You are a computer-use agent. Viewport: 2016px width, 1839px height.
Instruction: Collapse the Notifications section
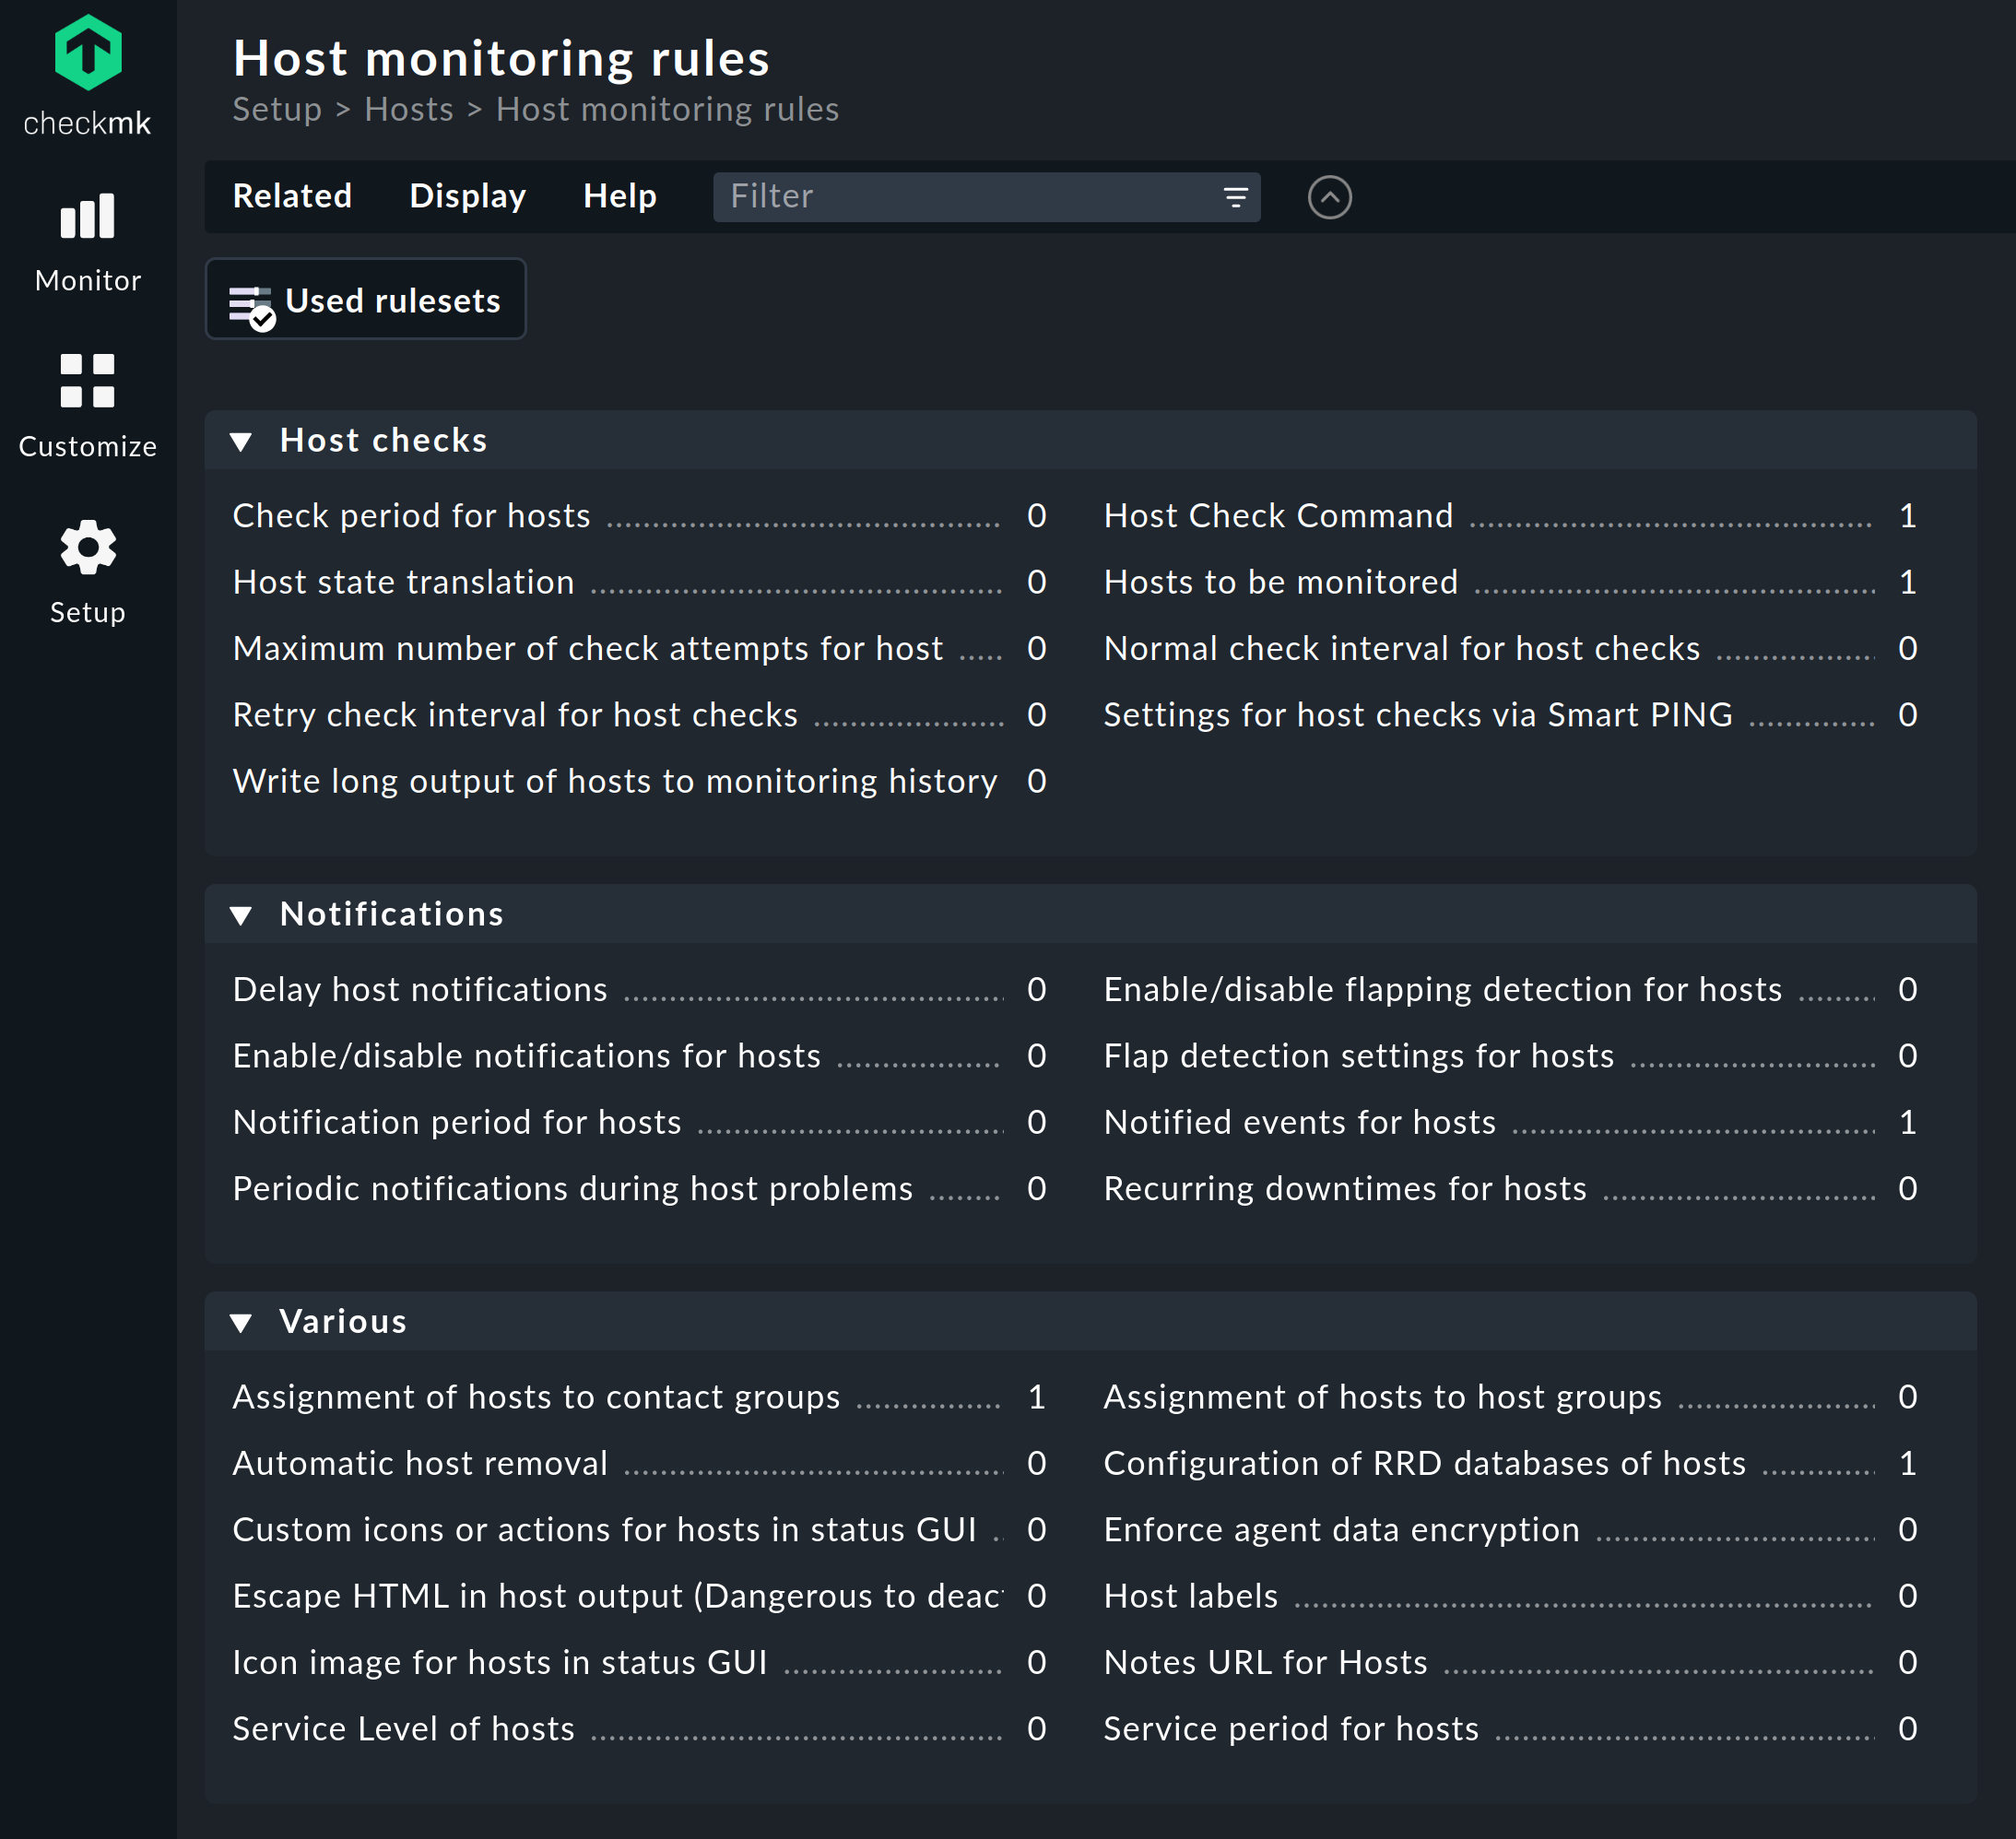coord(242,914)
